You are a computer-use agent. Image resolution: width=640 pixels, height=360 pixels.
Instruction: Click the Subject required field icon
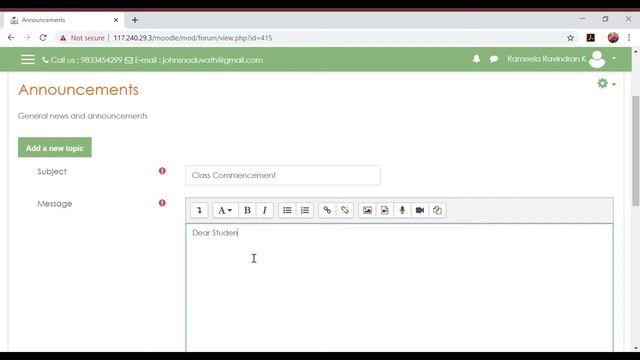(162, 171)
